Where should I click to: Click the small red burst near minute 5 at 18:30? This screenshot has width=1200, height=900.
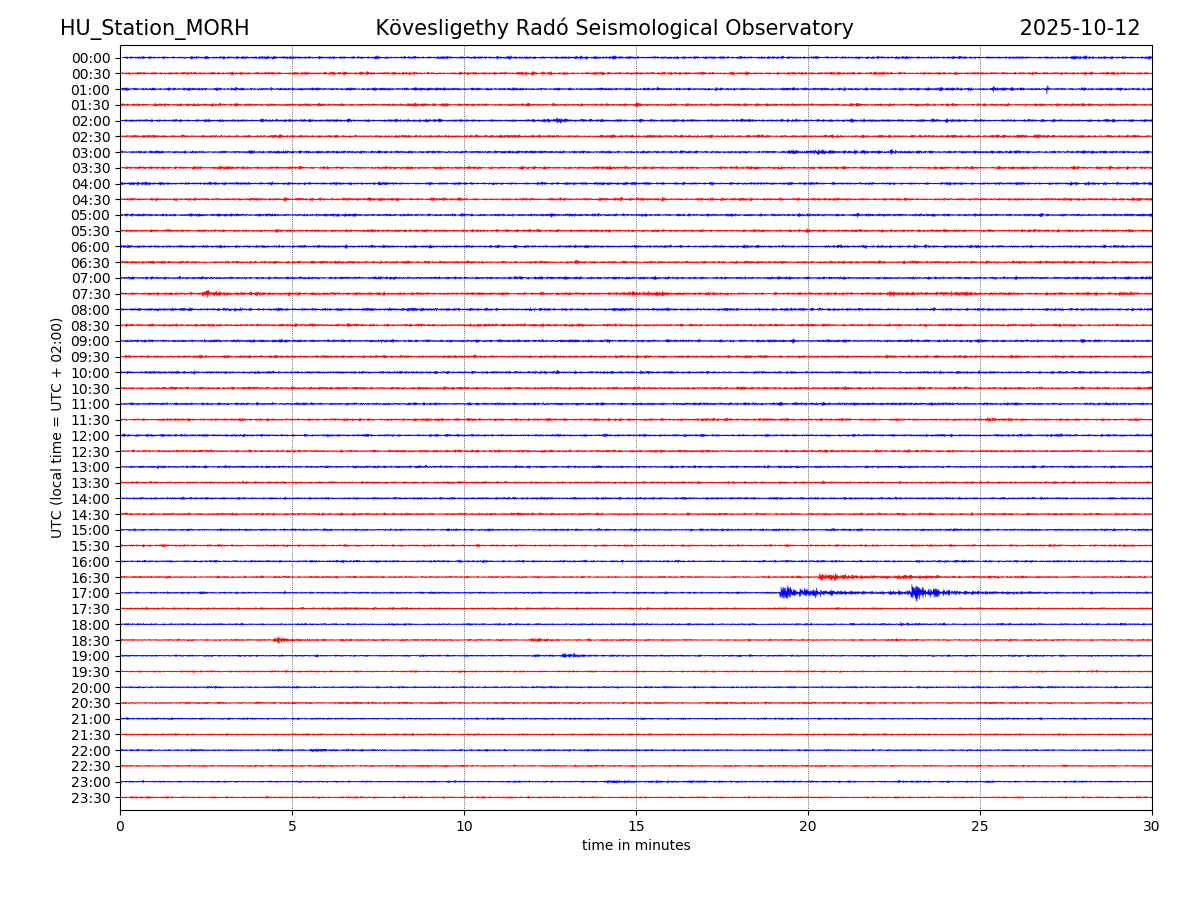click(x=280, y=640)
